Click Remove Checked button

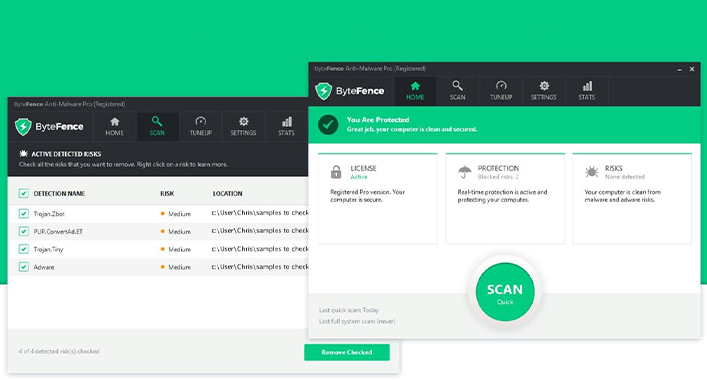pos(347,352)
